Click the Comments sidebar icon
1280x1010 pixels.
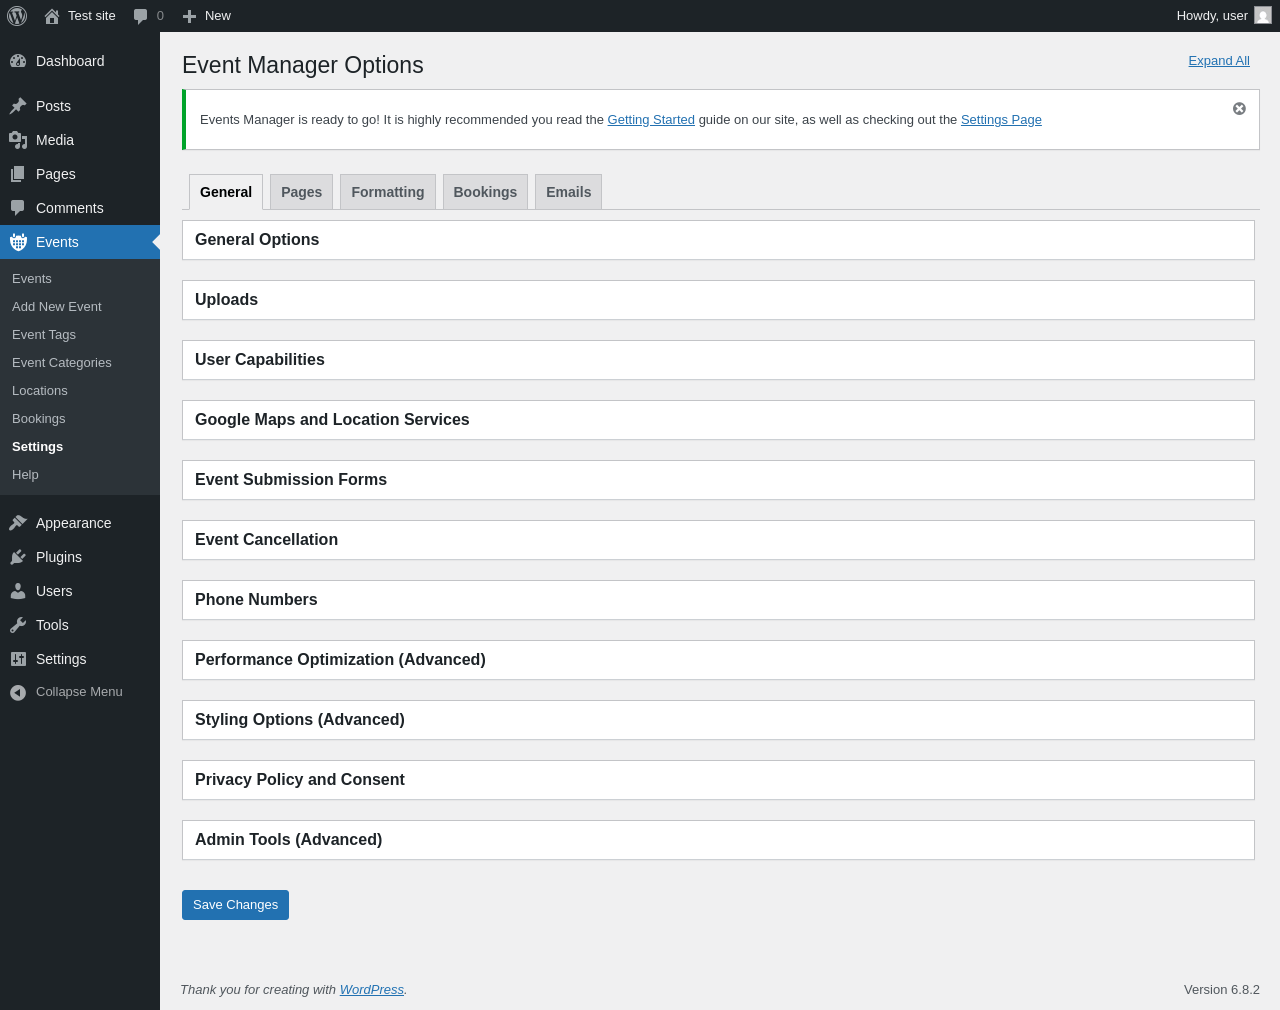click(x=18, y=208)
